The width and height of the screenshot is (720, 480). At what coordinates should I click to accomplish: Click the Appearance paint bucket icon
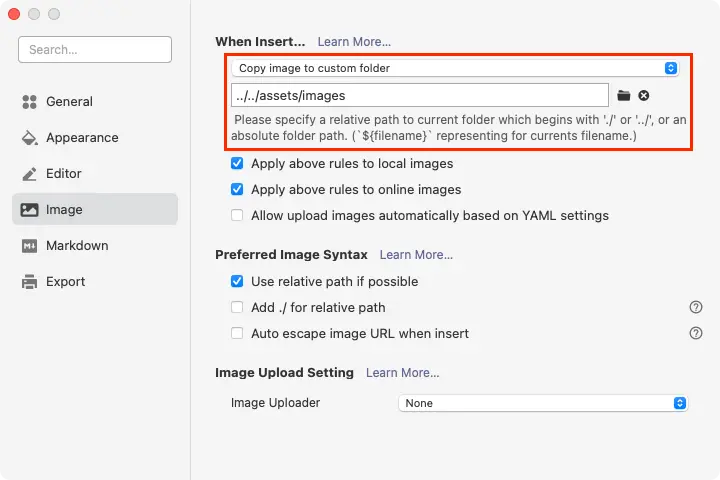(x=29, y=137)
